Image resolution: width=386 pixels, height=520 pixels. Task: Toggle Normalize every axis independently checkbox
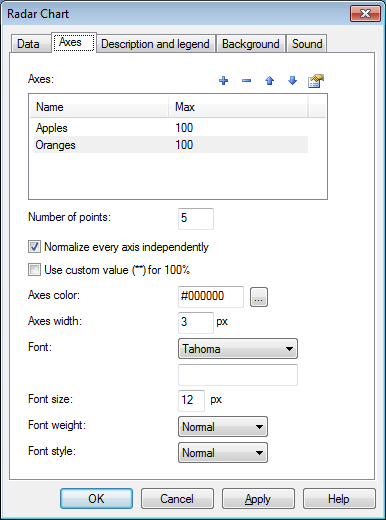34,247
